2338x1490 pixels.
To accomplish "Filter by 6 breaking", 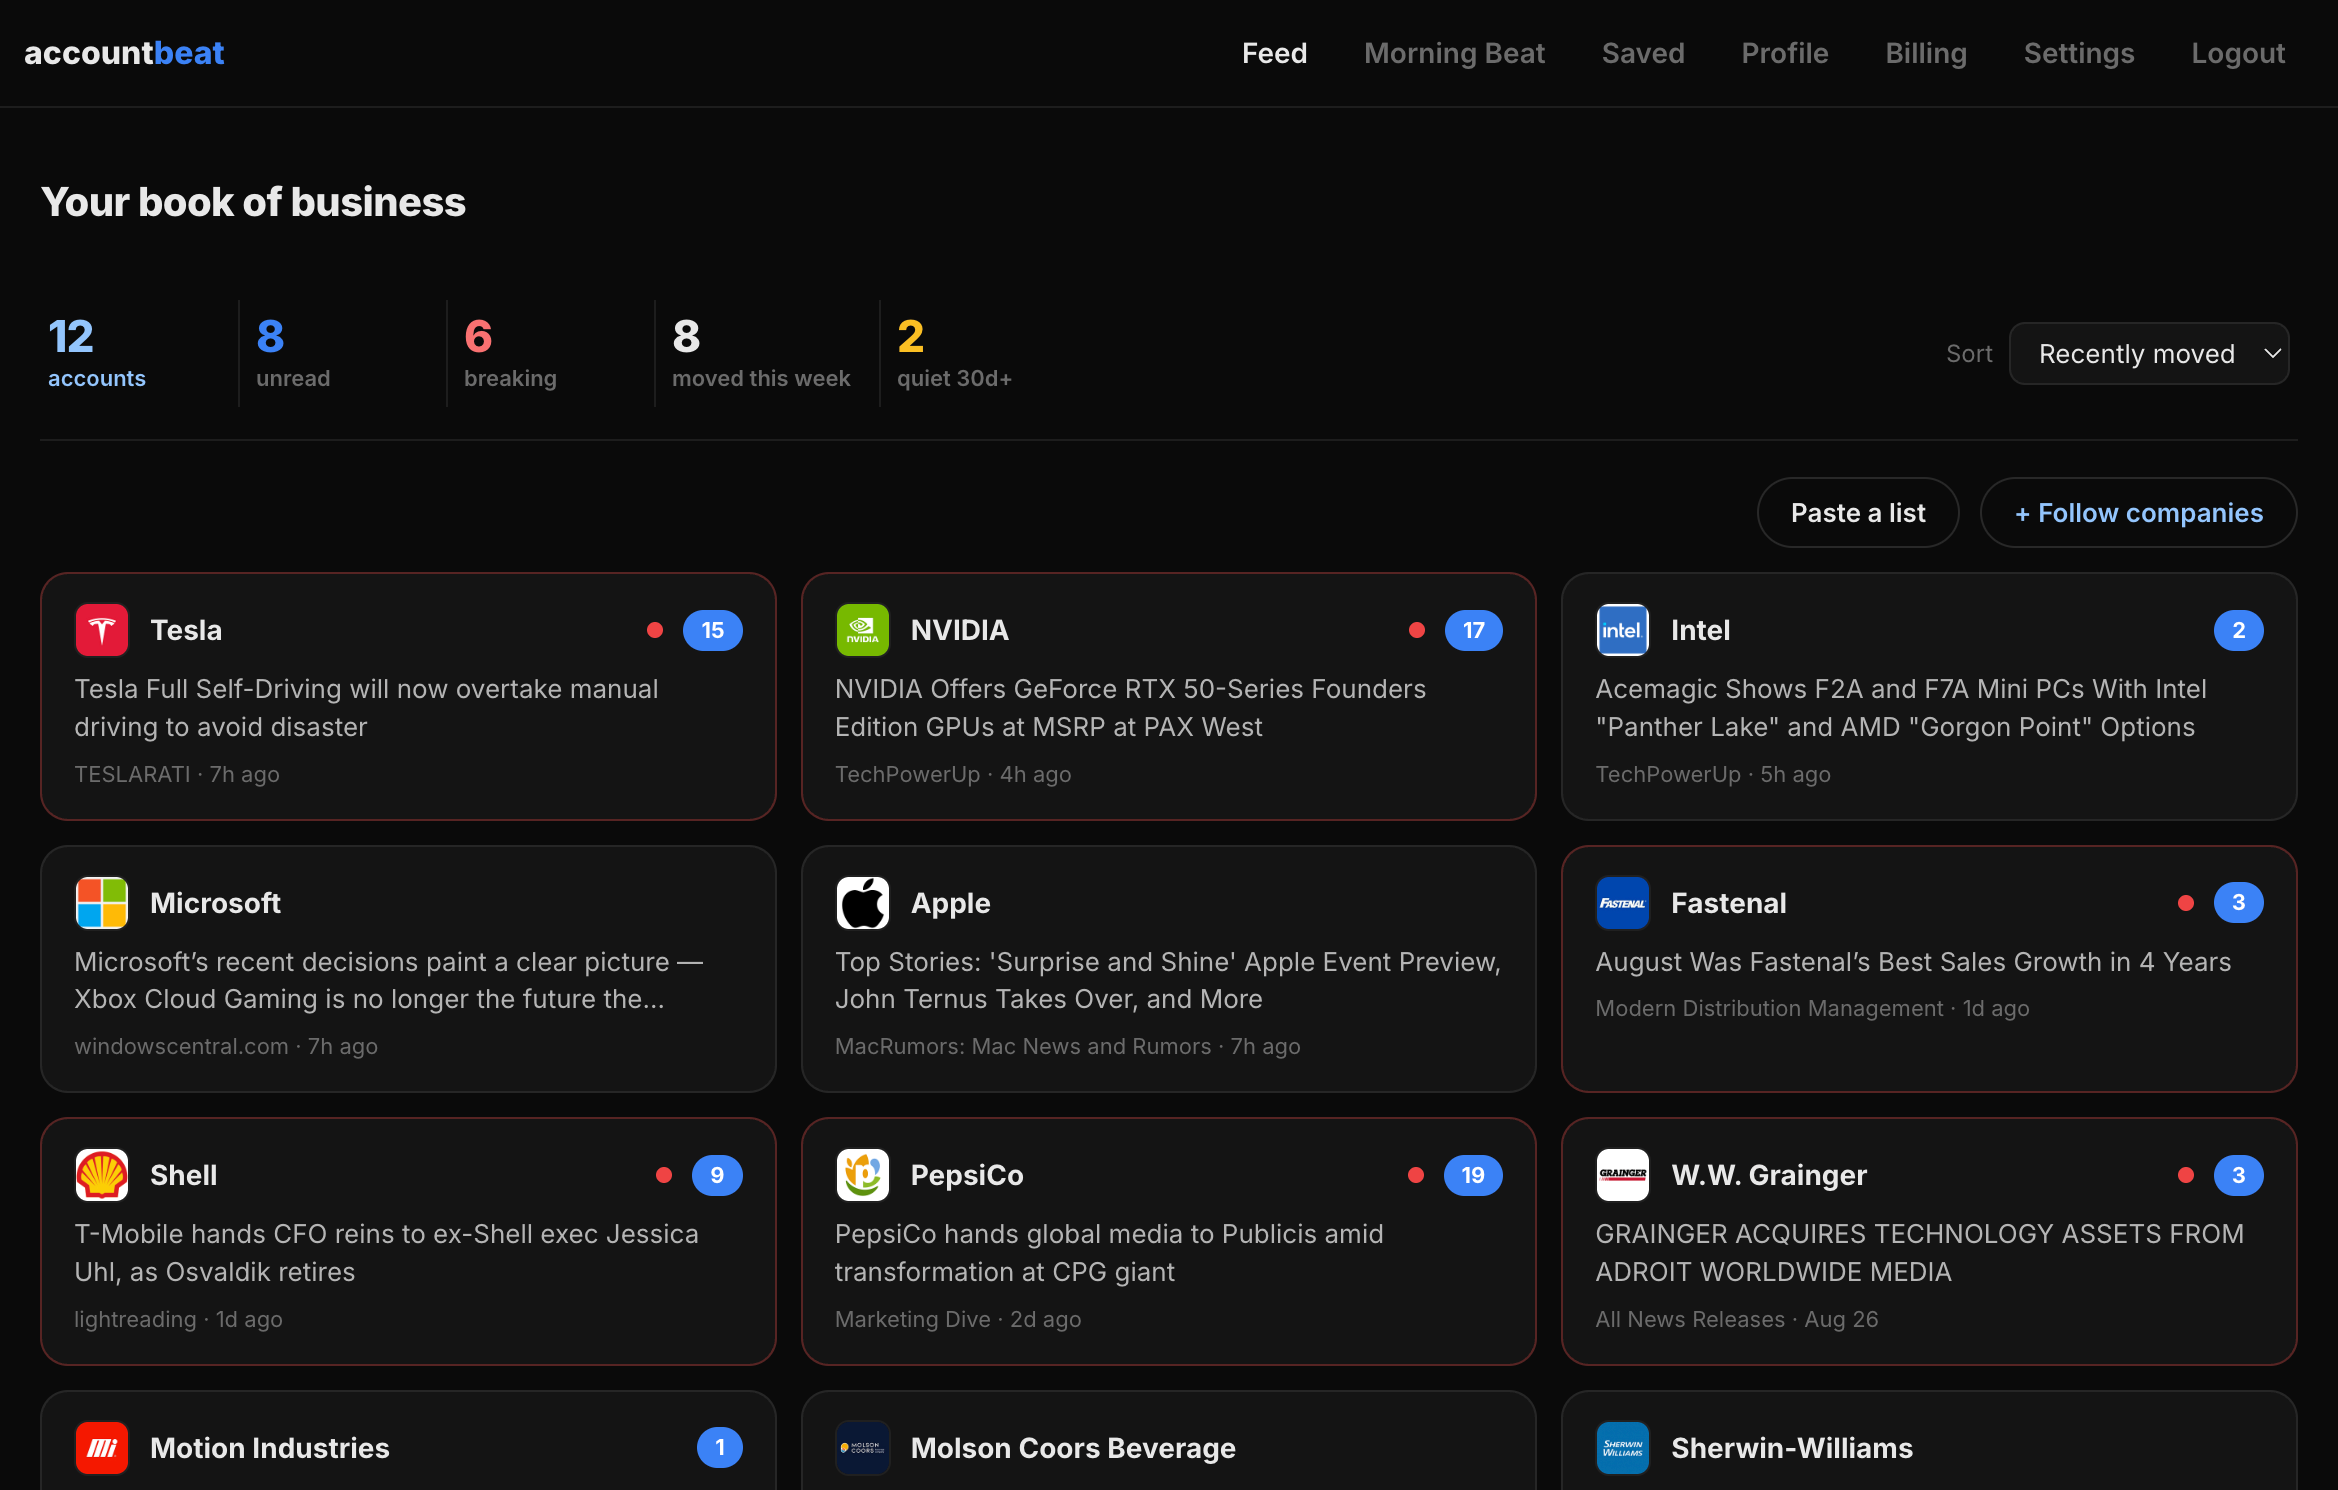I will 510,353.
